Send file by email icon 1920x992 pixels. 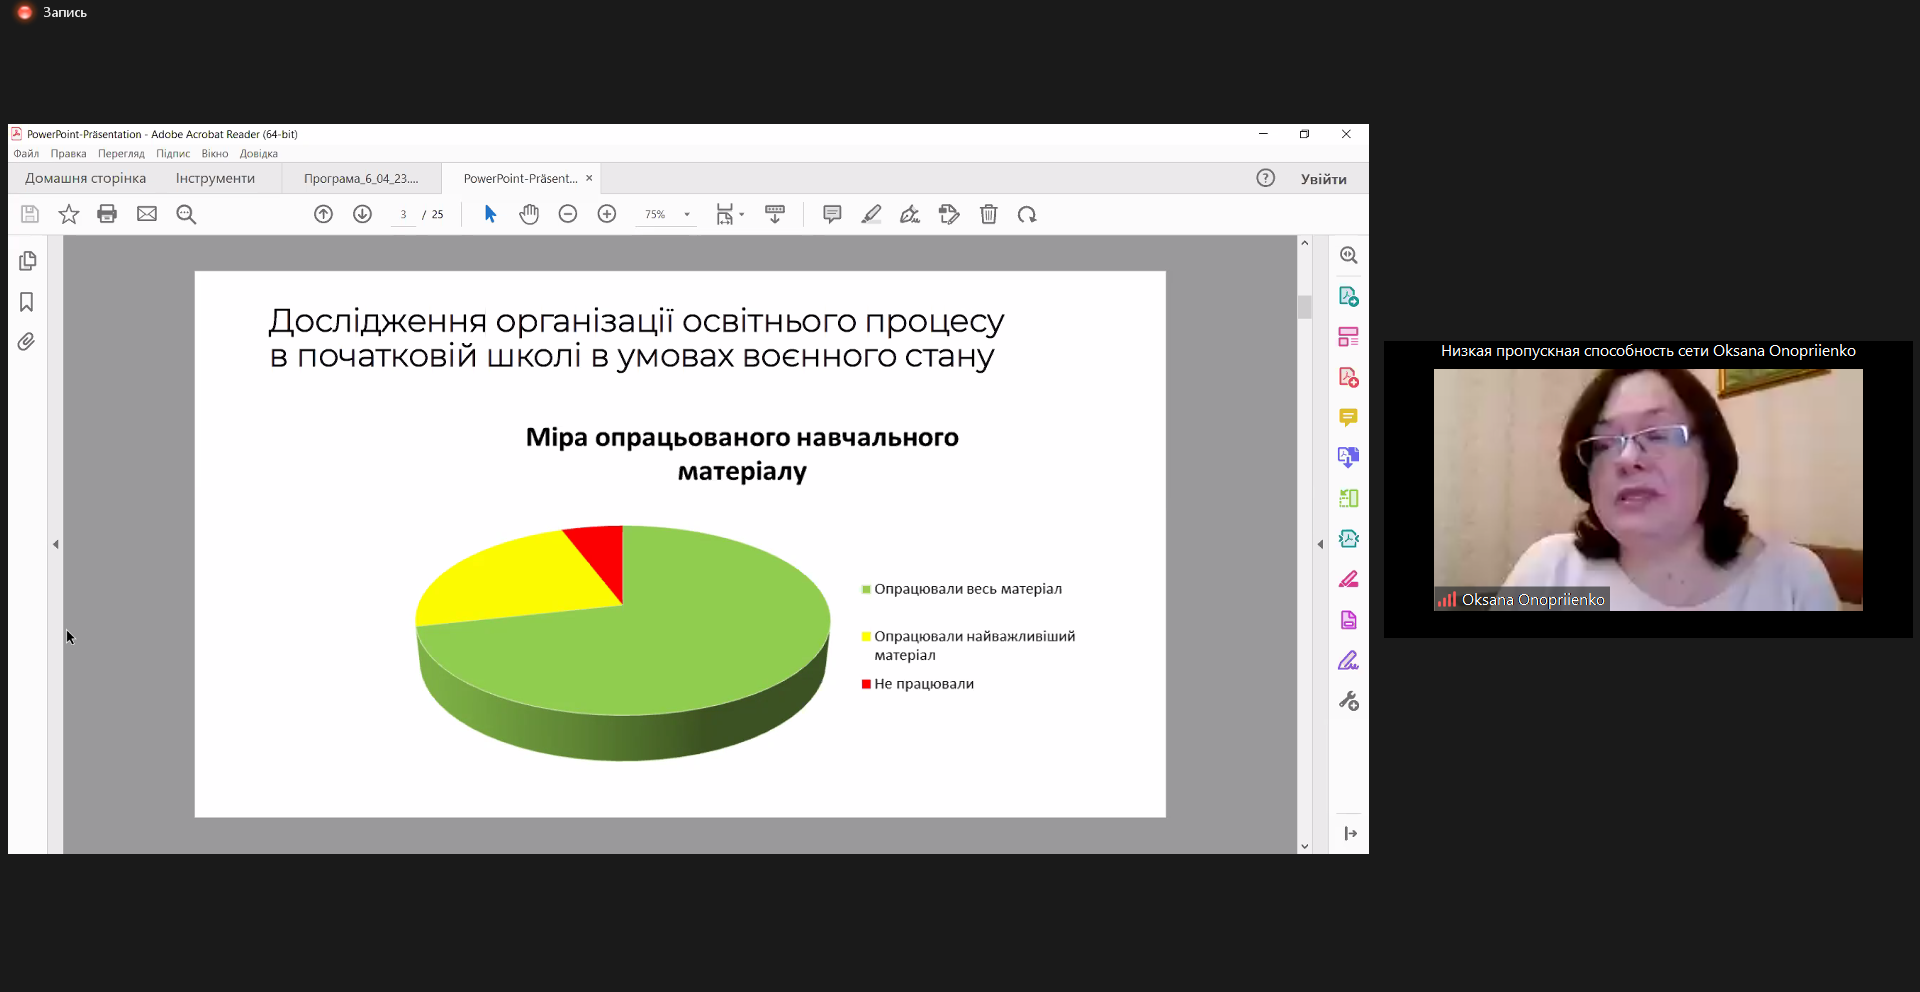147,214
